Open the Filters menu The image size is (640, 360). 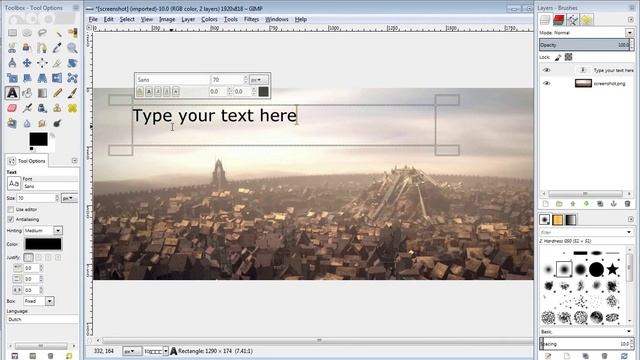[251, 19]
